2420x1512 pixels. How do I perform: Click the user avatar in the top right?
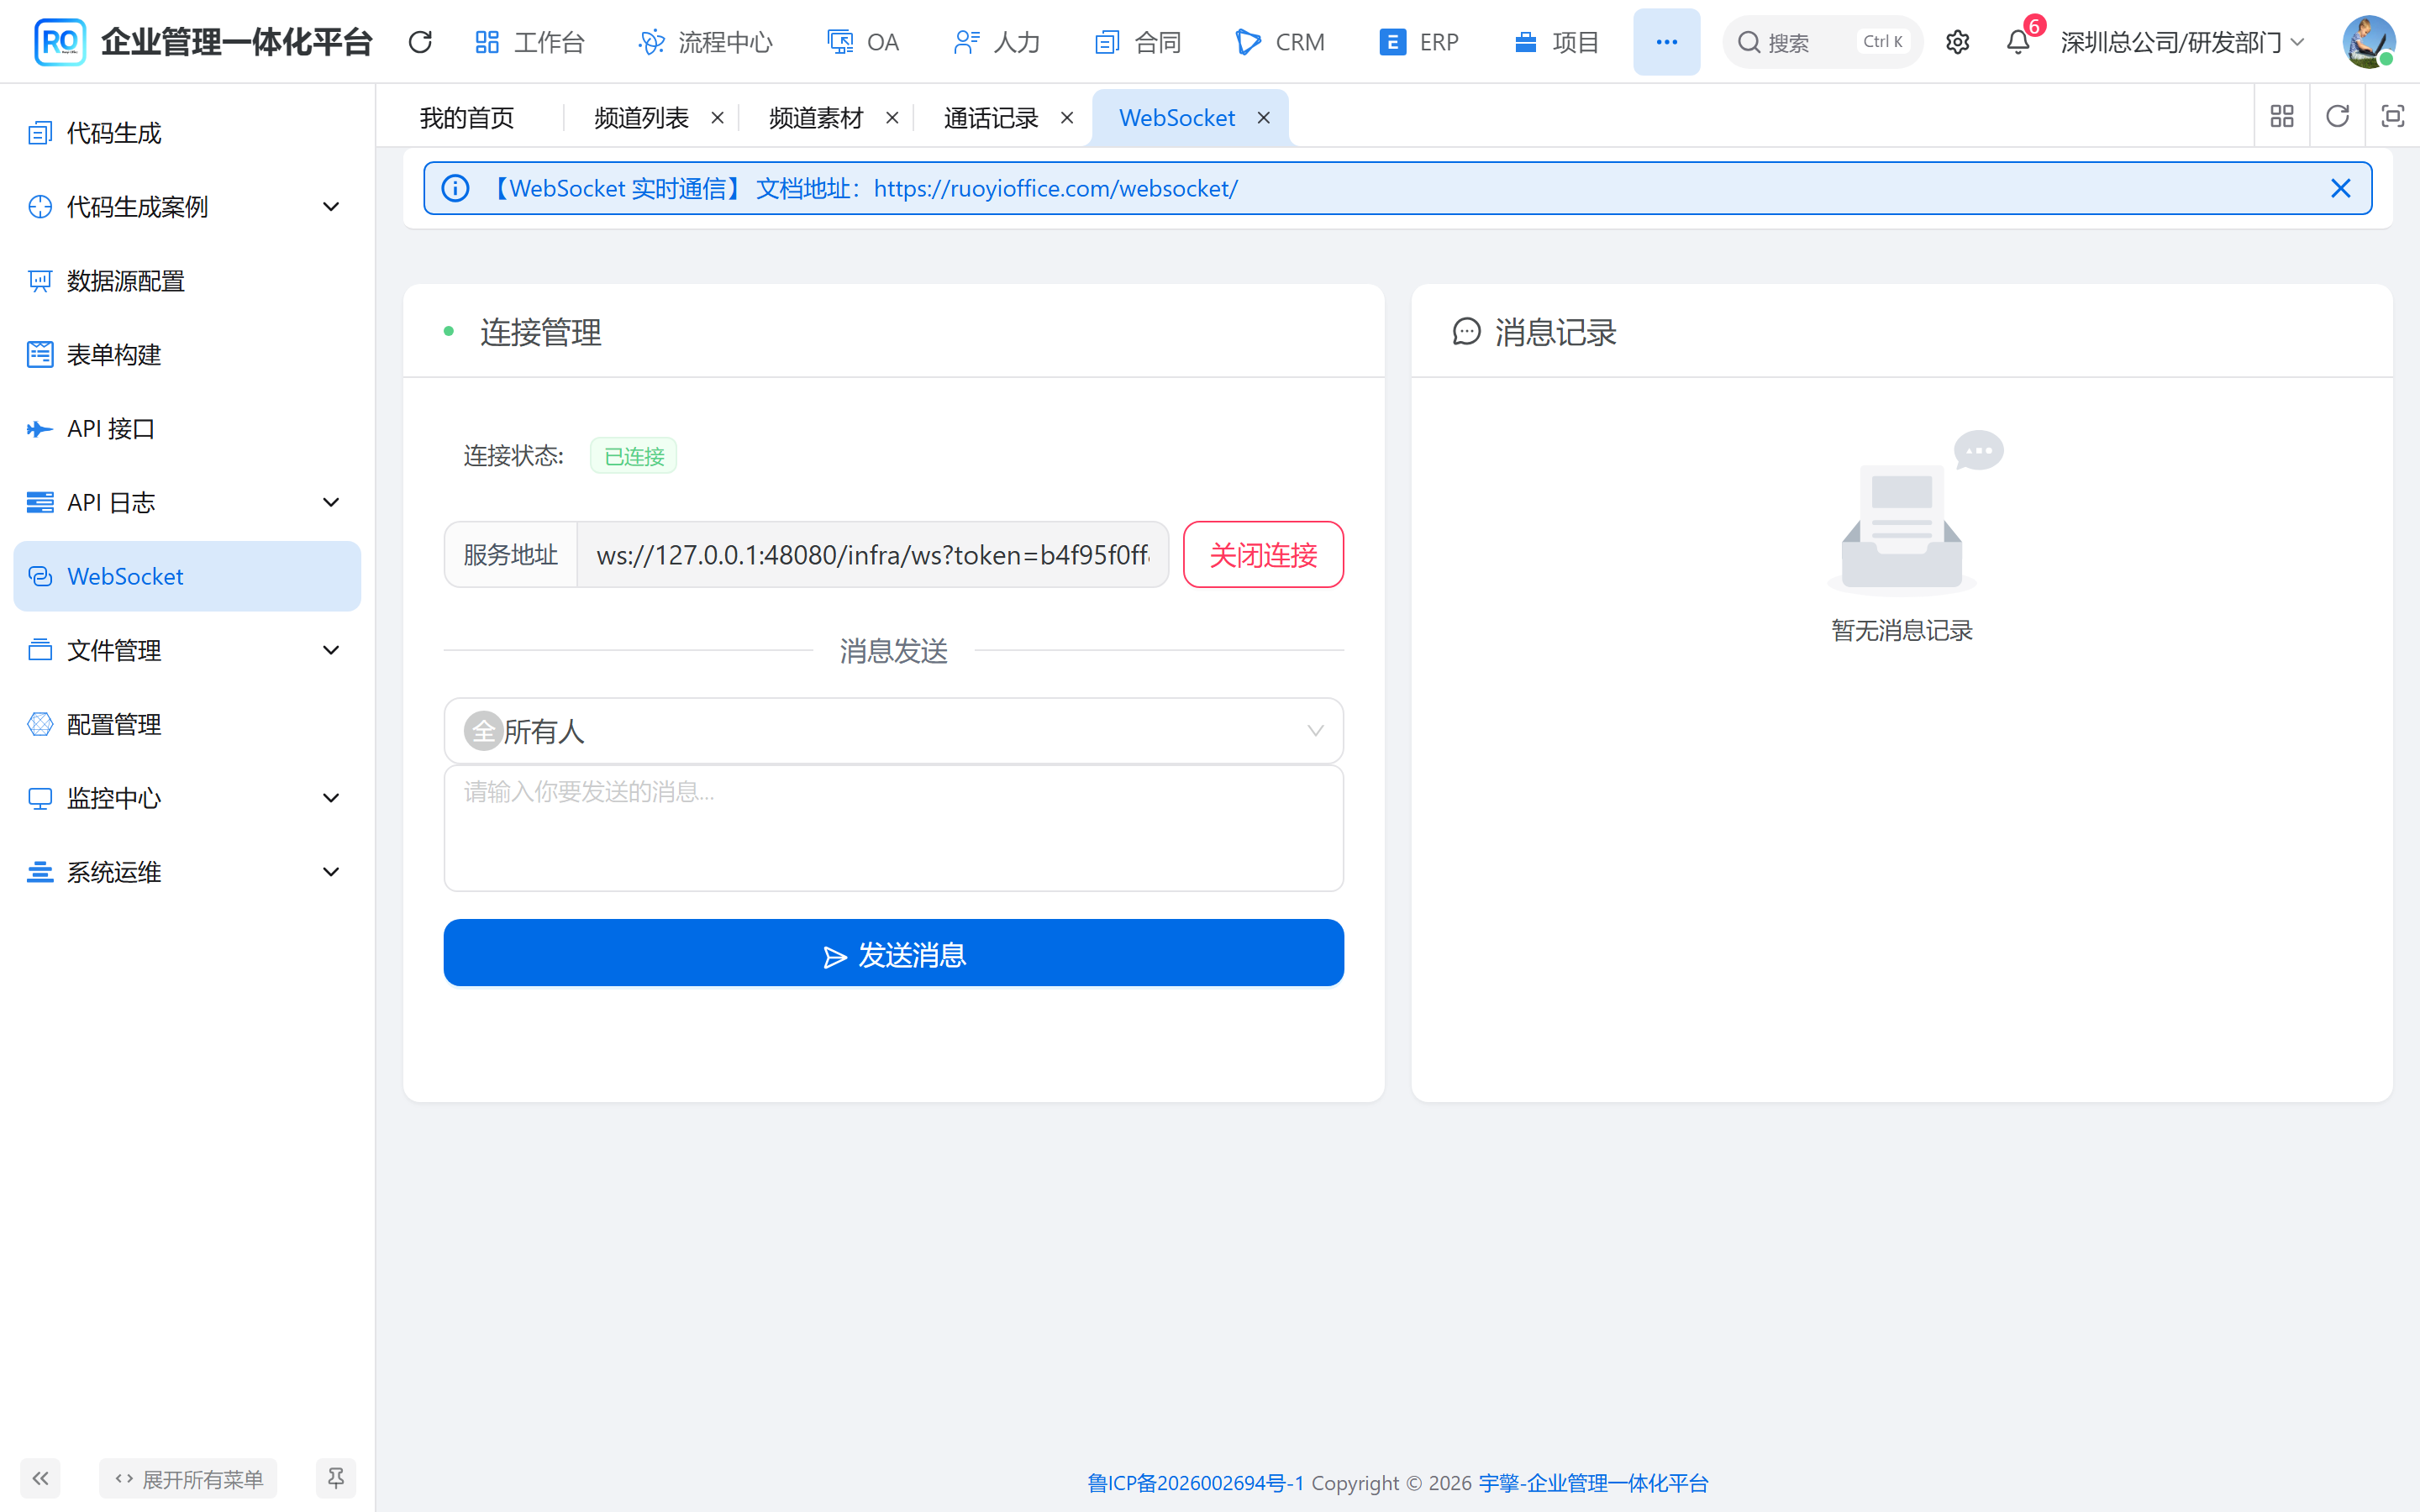point(2368,42)
